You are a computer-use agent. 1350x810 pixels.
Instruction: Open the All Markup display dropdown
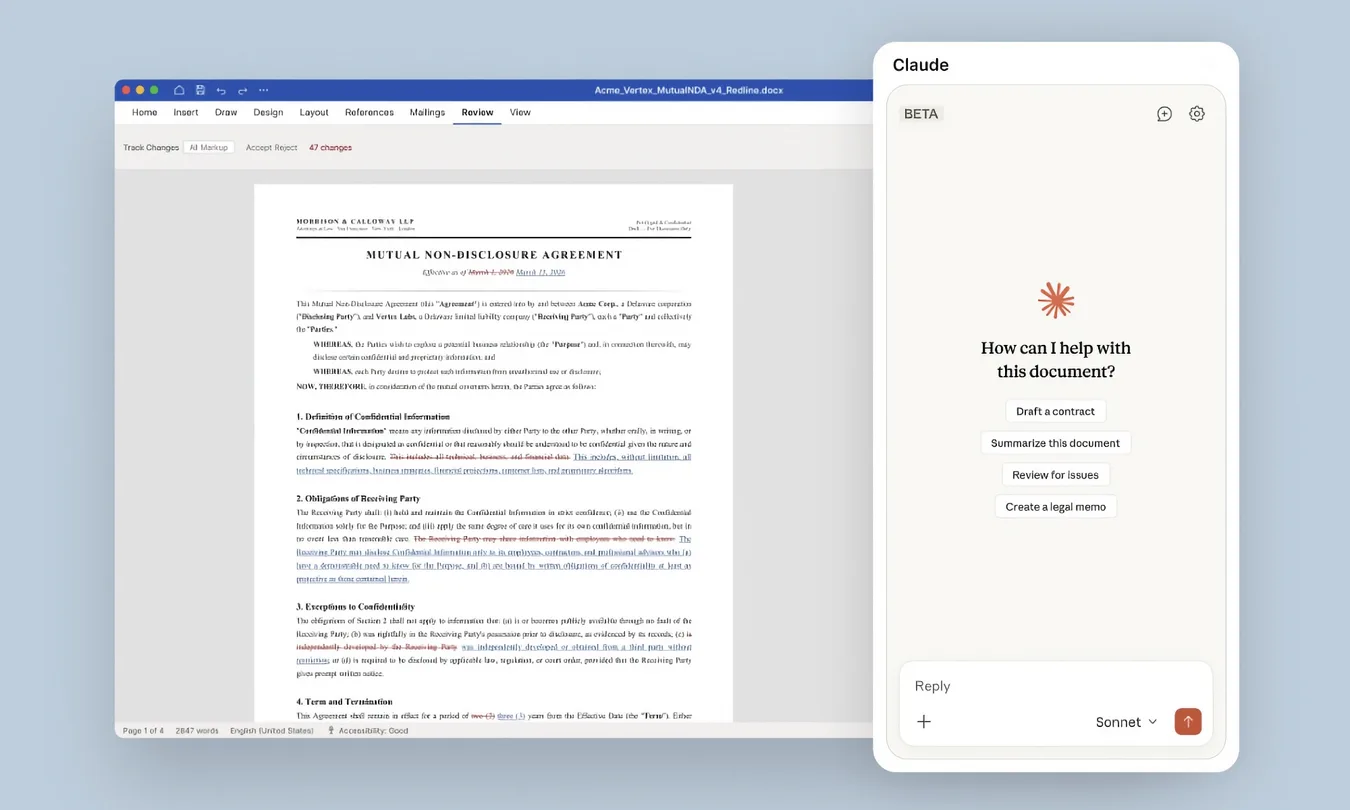208,147
